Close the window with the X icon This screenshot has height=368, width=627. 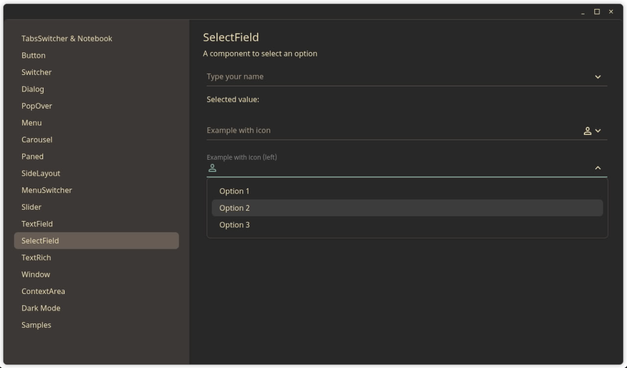click(x=611, y=12)
